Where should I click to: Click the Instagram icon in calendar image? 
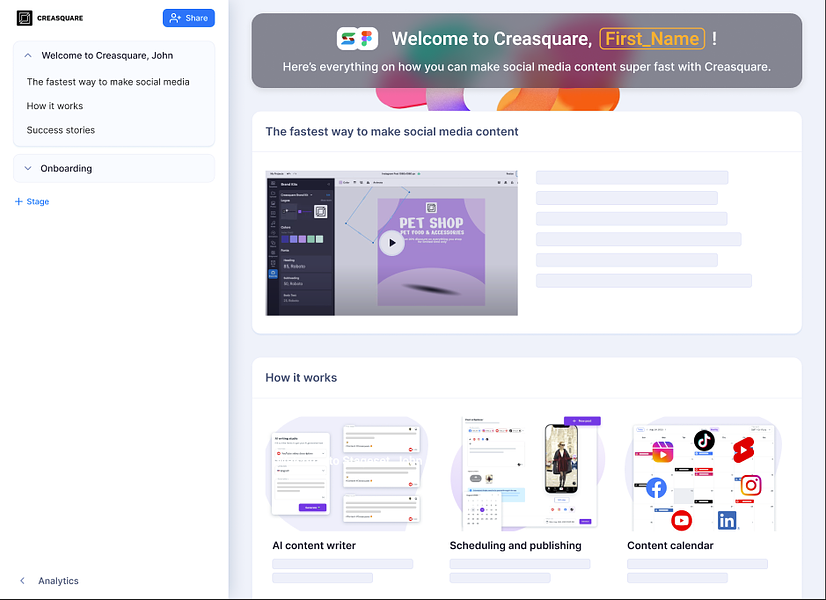tap(751, 485)
